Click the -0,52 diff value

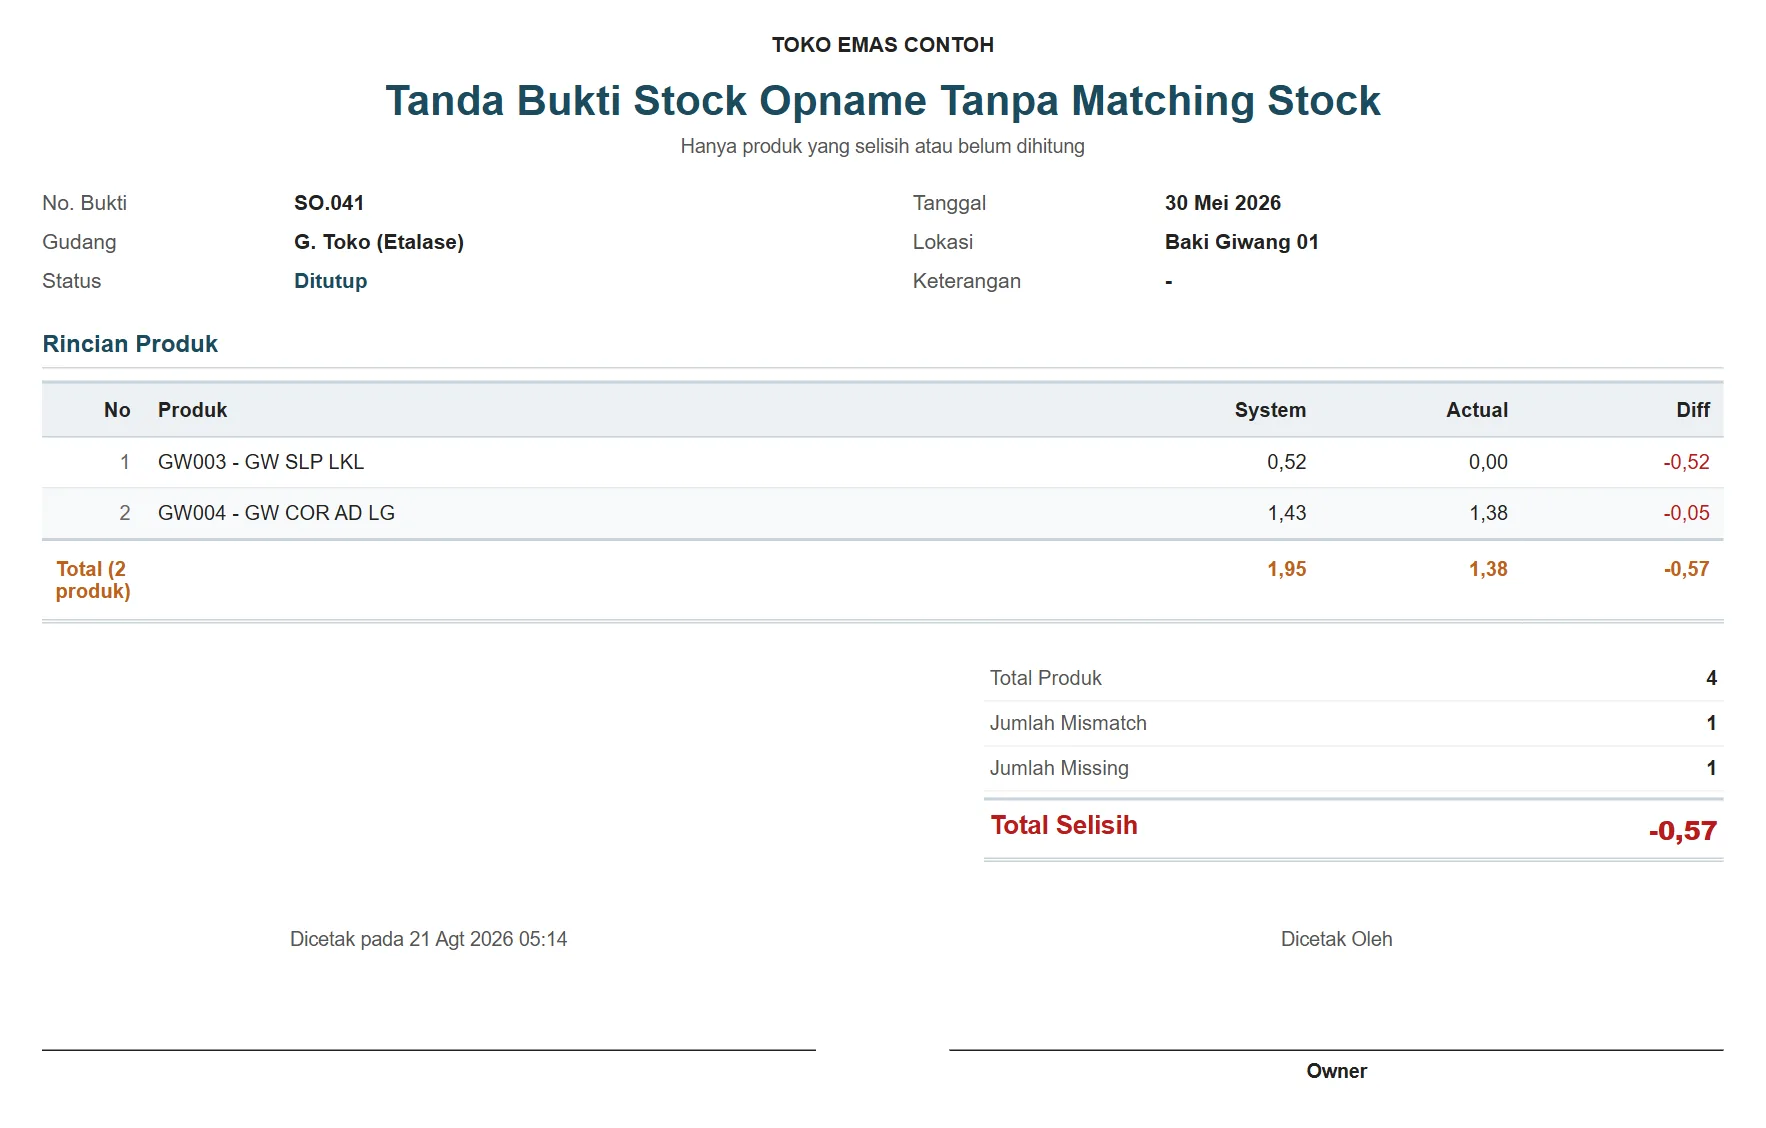[1686, 462]
